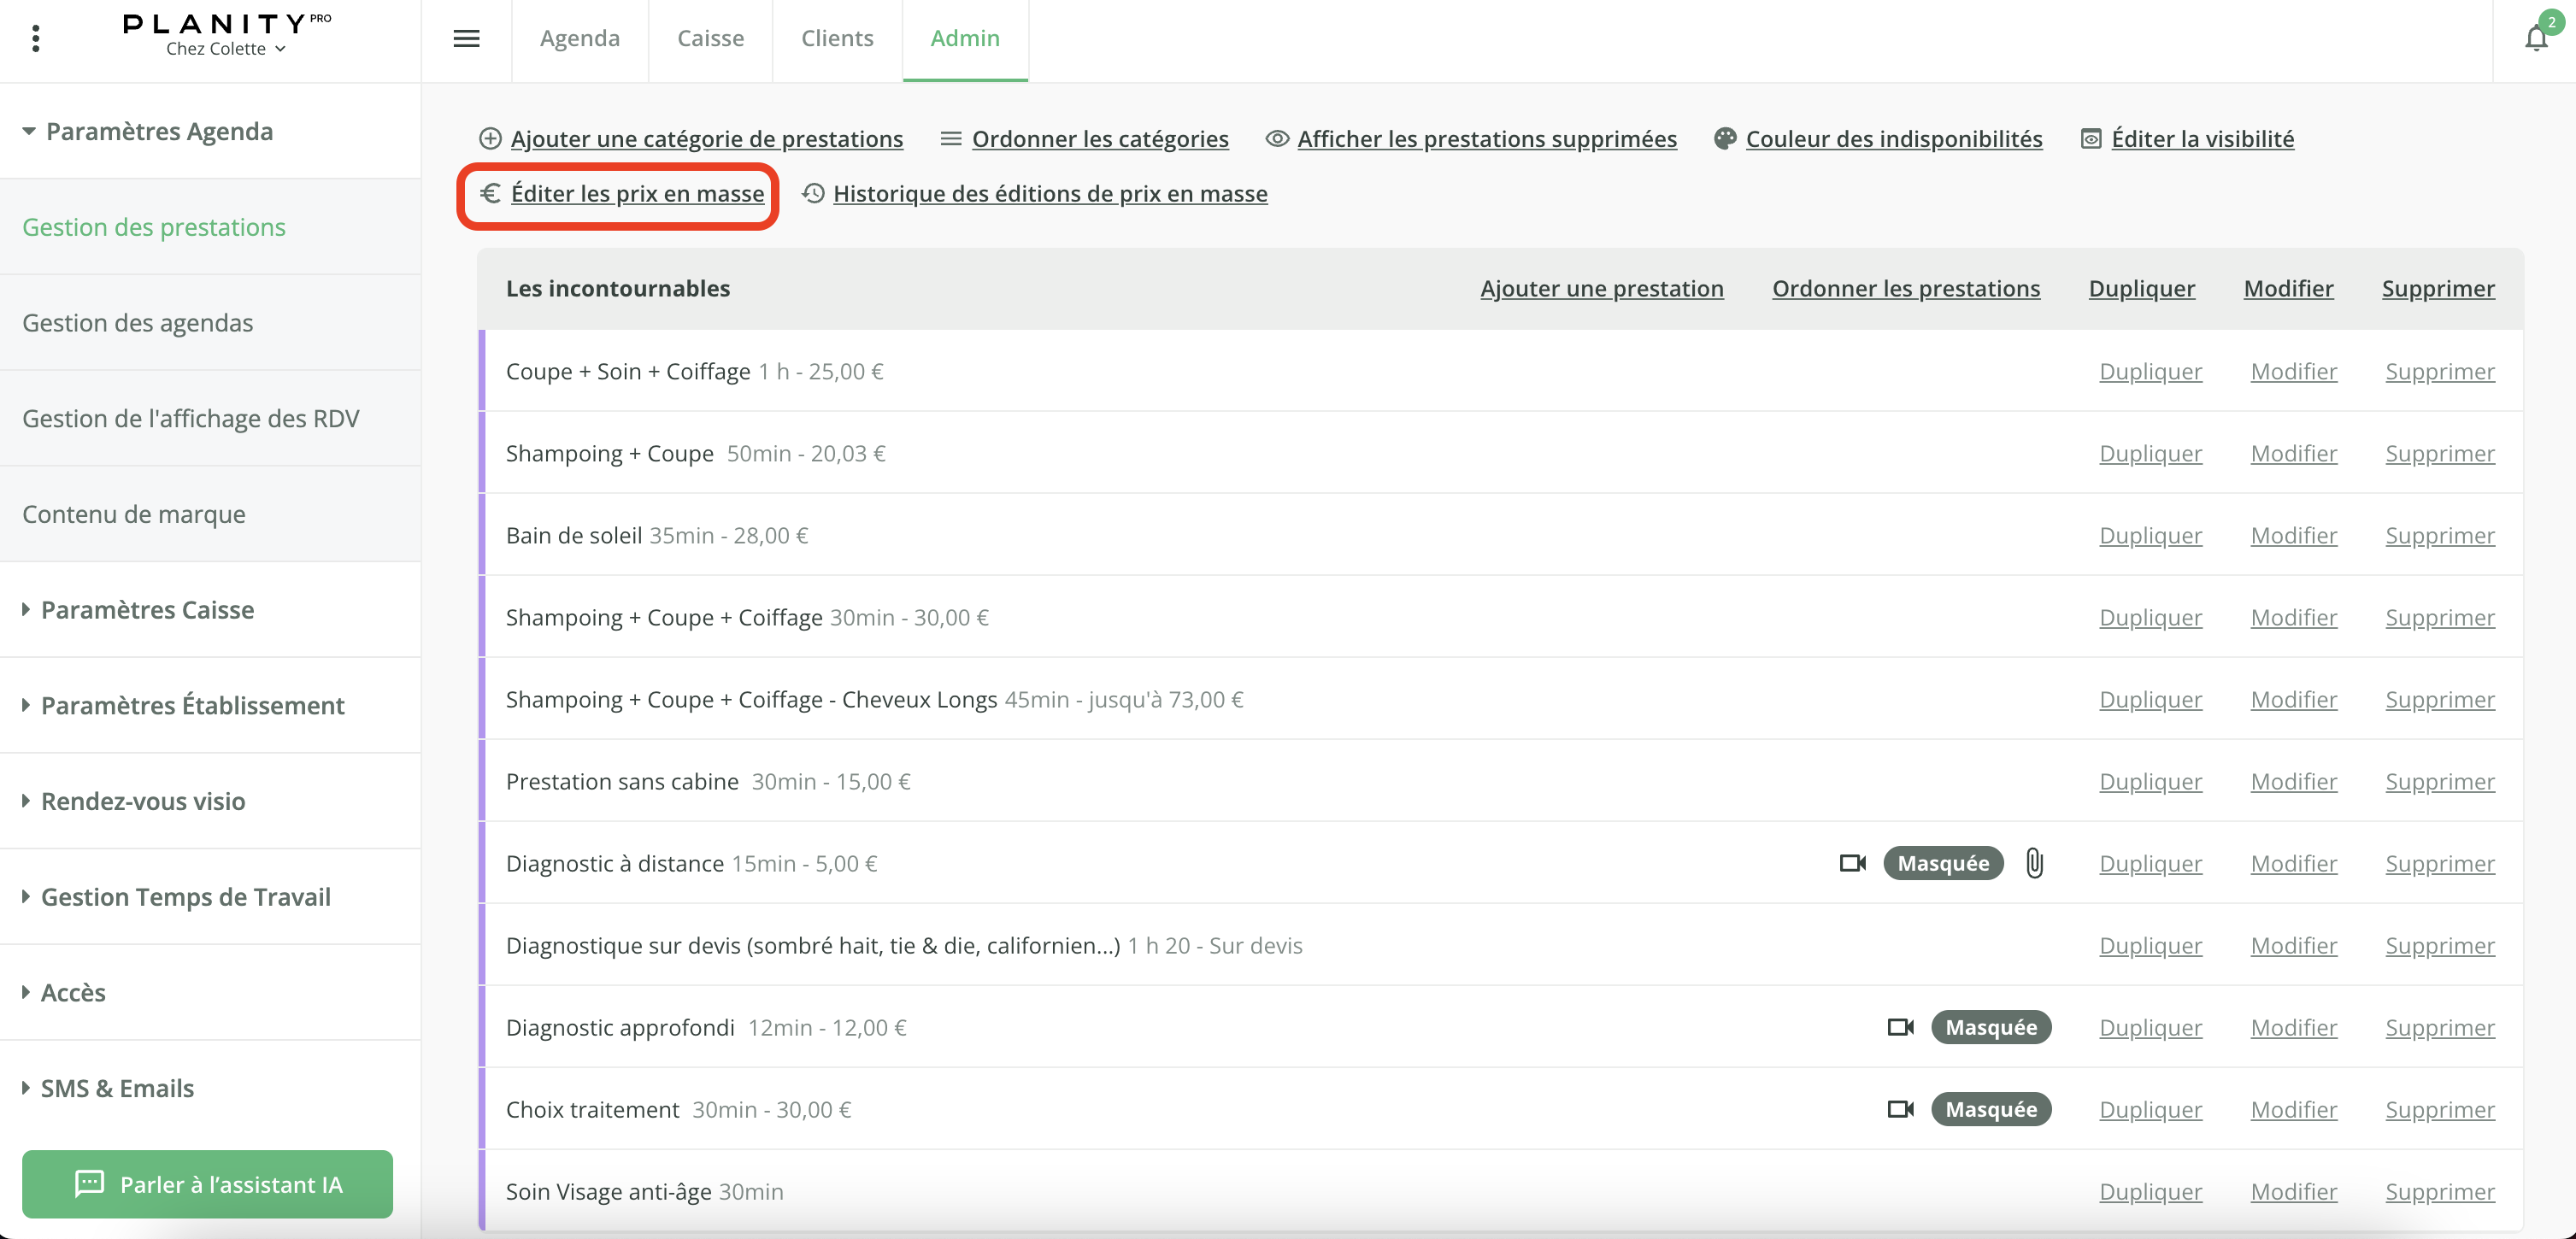Click the video icon on Choix traitement

tap(1900, 1109)
